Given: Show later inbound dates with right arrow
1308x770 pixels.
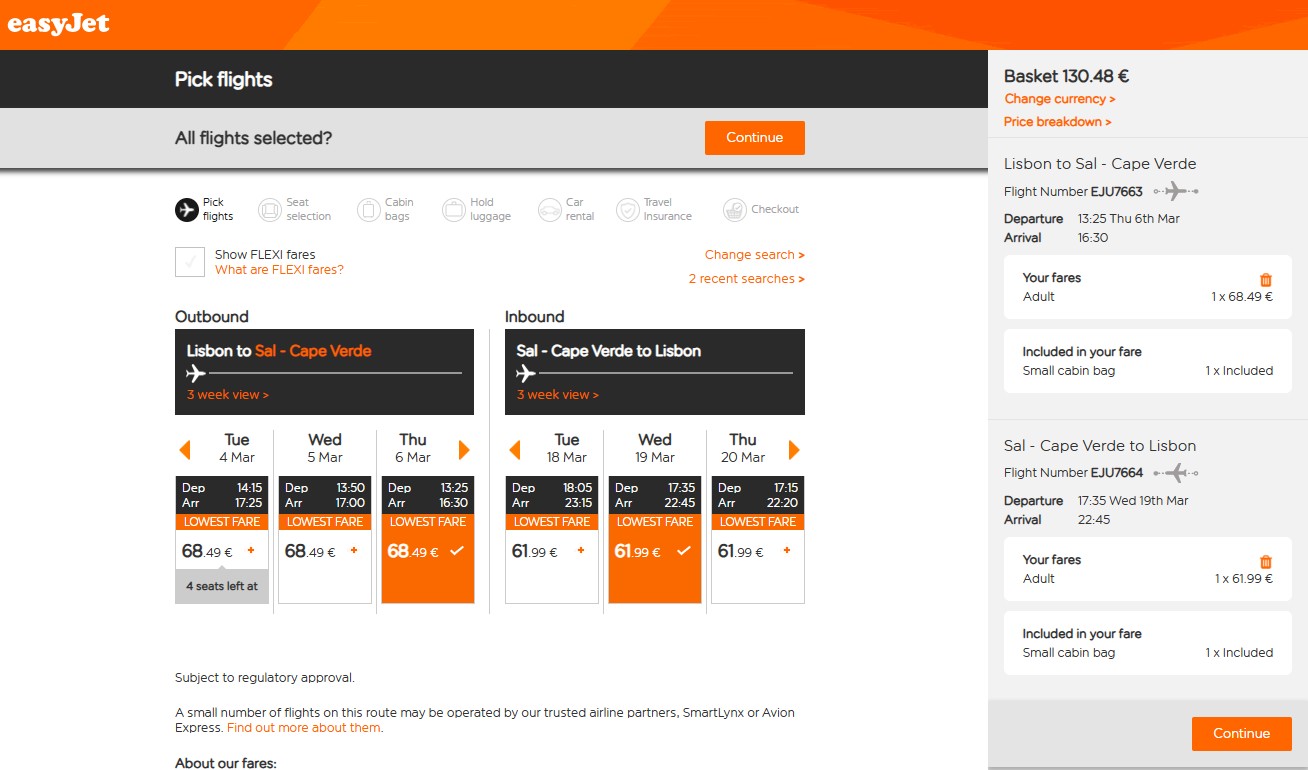Looking at the screenshot, I should pos(795,449).
